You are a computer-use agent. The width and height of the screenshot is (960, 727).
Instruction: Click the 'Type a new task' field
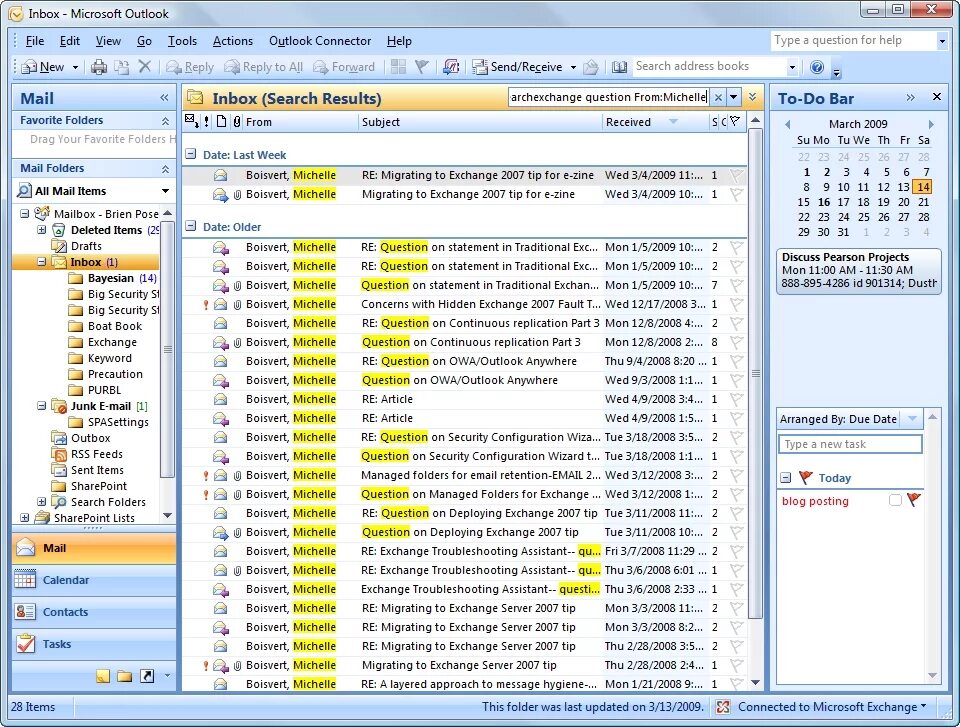click(850, 444)
